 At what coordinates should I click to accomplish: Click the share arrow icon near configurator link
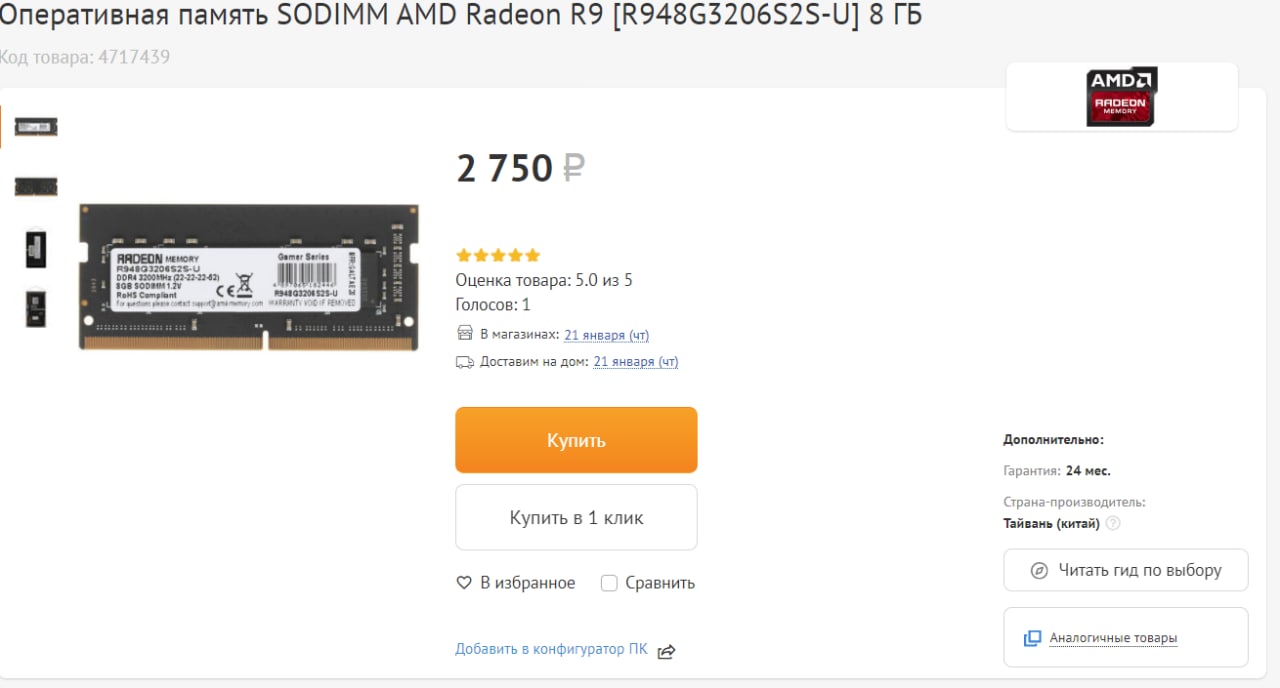(667, 651)
